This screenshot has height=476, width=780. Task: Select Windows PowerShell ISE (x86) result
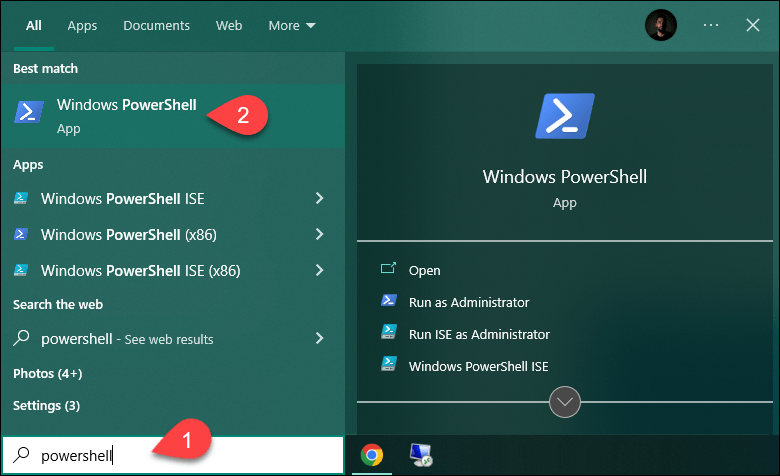pyautogui.click(x=173, y=270)
